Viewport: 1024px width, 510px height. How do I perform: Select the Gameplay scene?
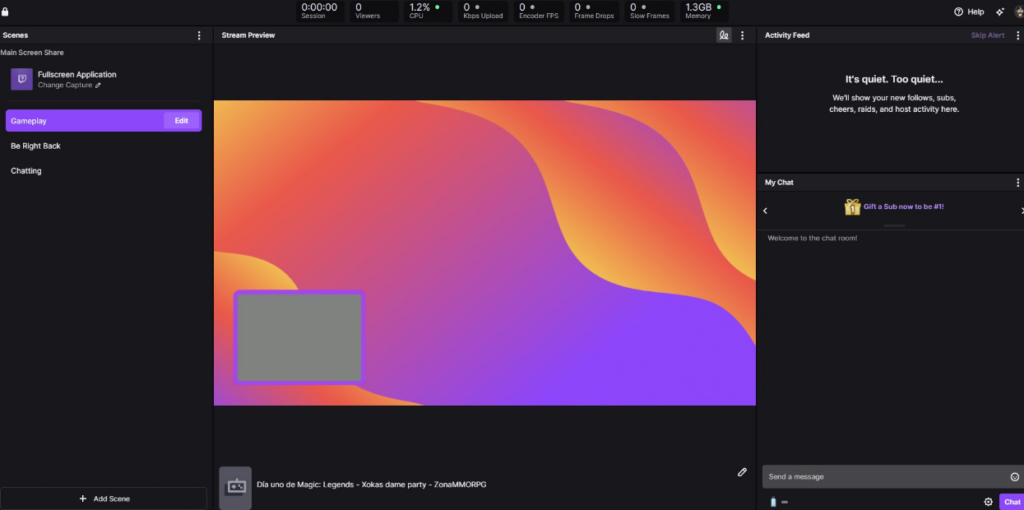pos(104,121)
